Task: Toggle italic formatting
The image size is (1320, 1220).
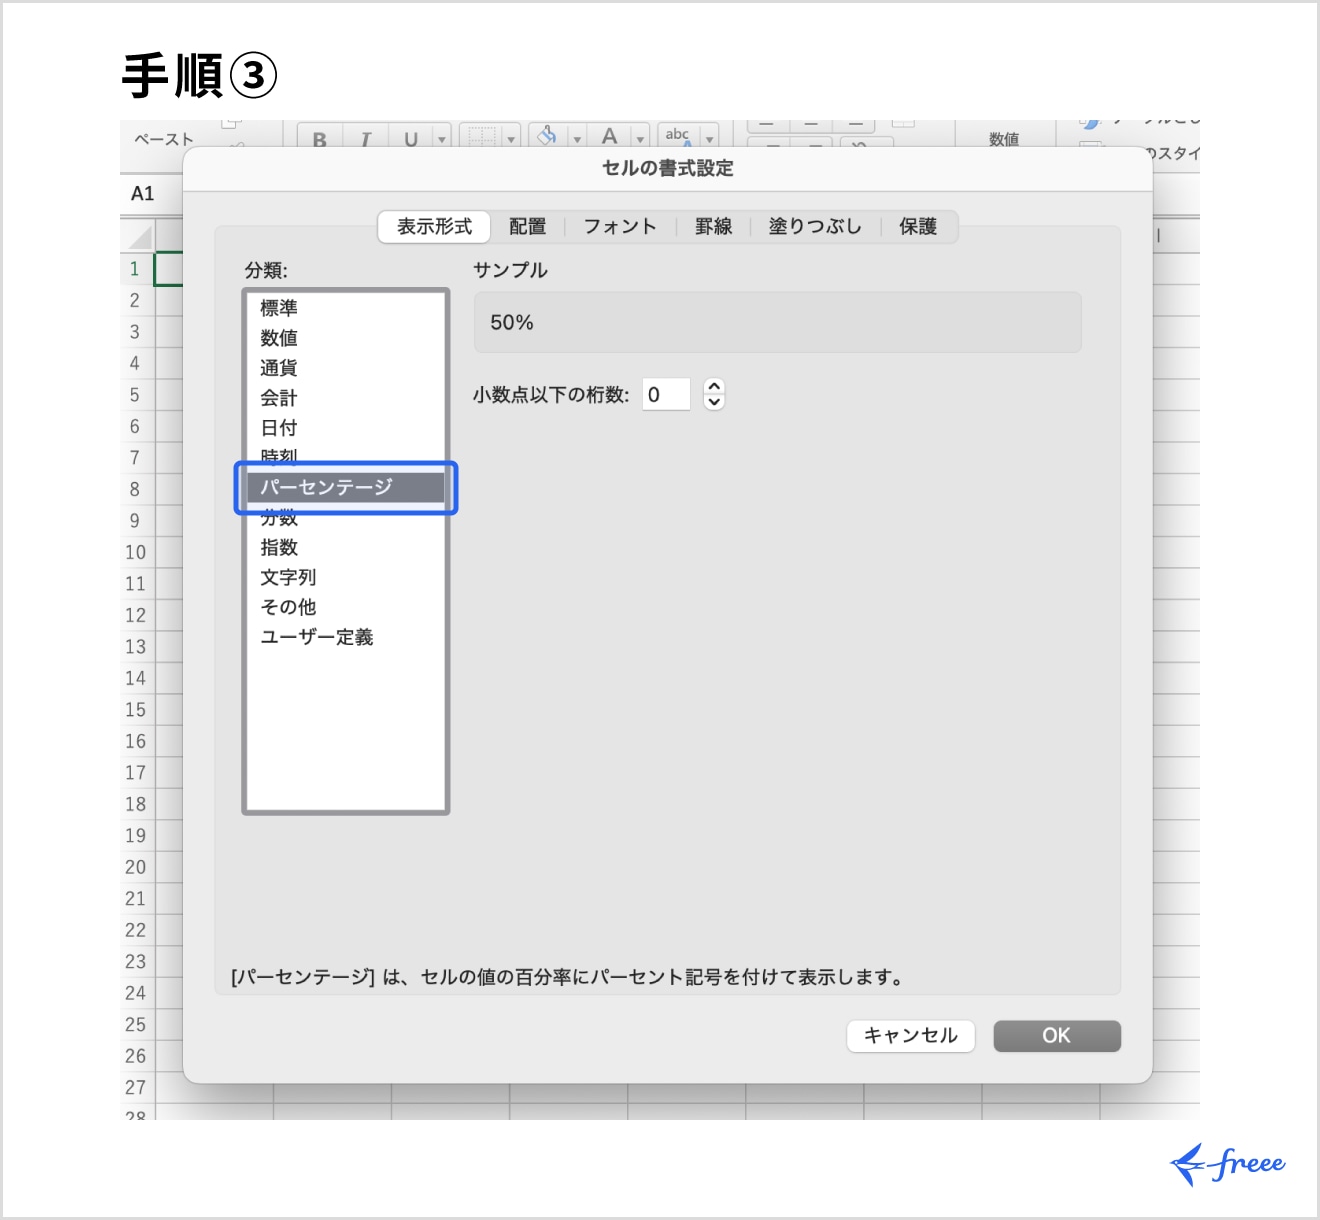Action: 366,138
